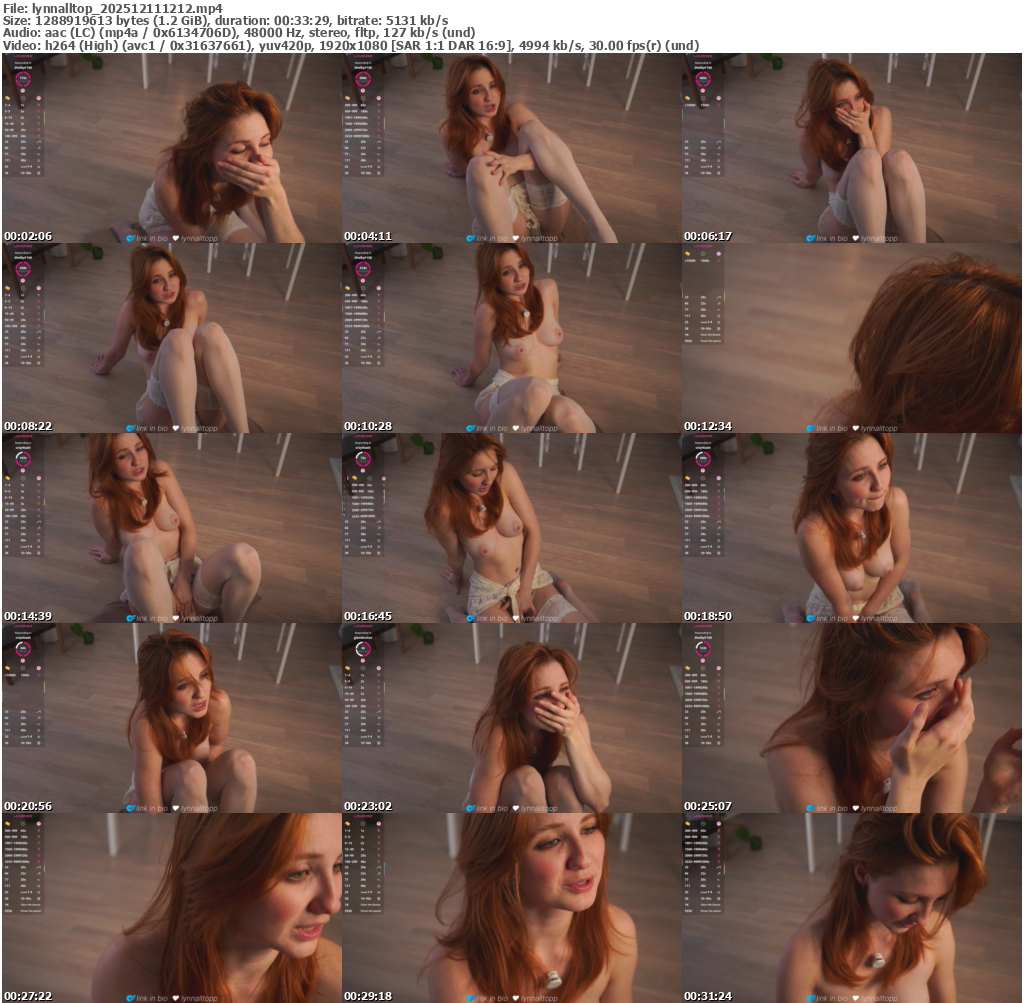Click the 00:25:07 frame
1024x1003 pixels.
[852, 718]
